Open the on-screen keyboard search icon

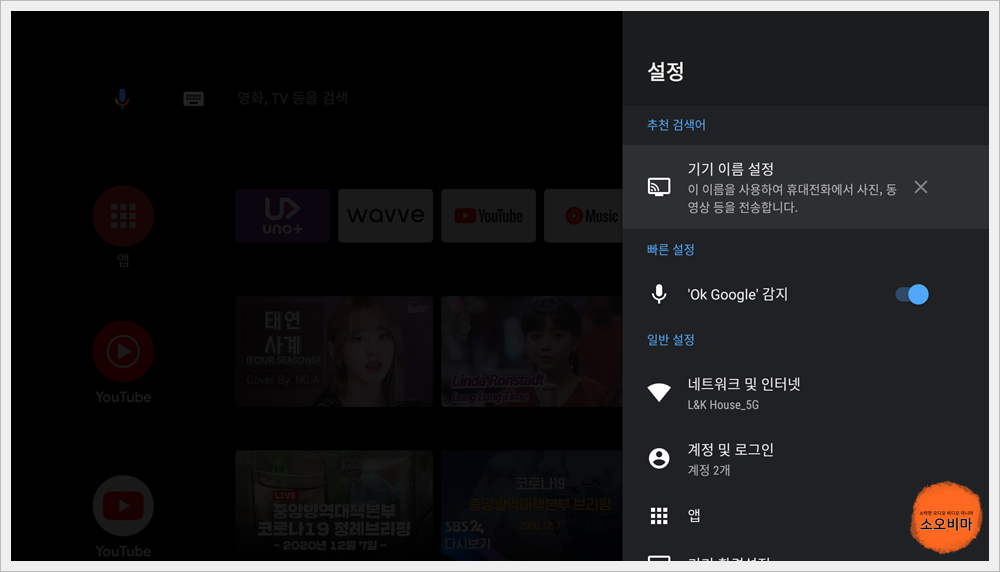pyautogui.click(x=193, y=99)
